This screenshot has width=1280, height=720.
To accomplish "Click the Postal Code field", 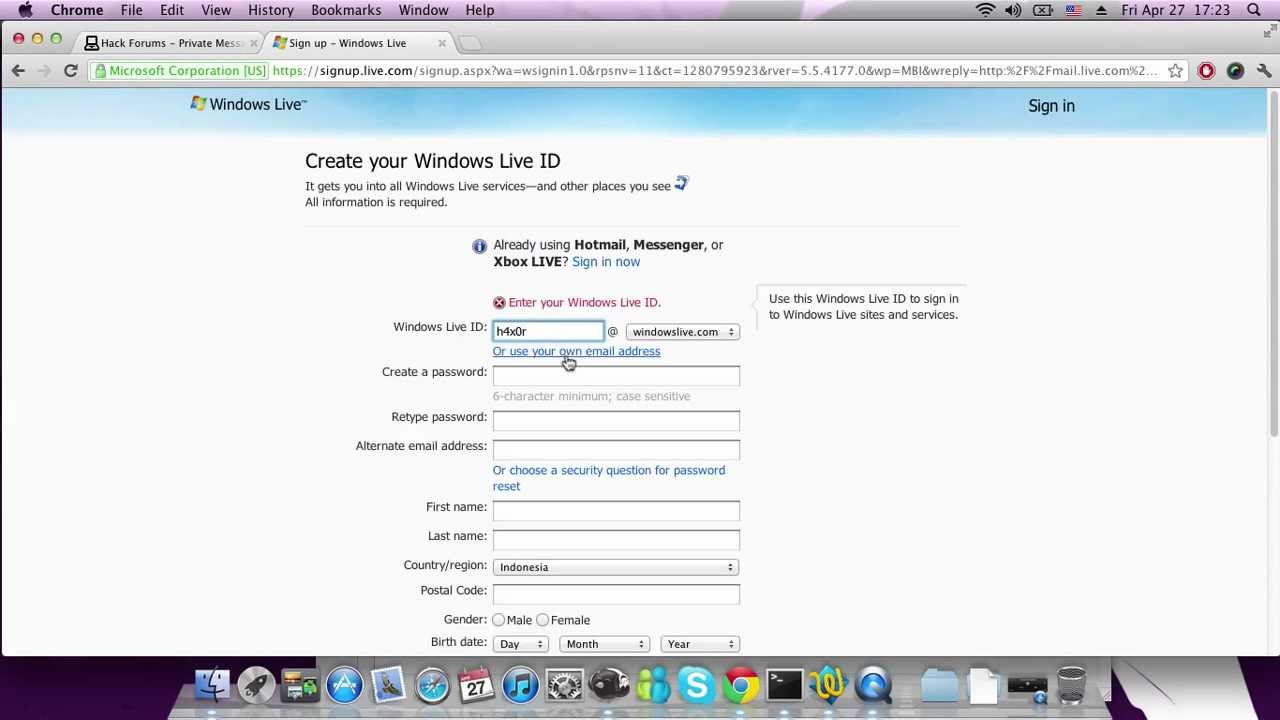I will click(616, 593).
